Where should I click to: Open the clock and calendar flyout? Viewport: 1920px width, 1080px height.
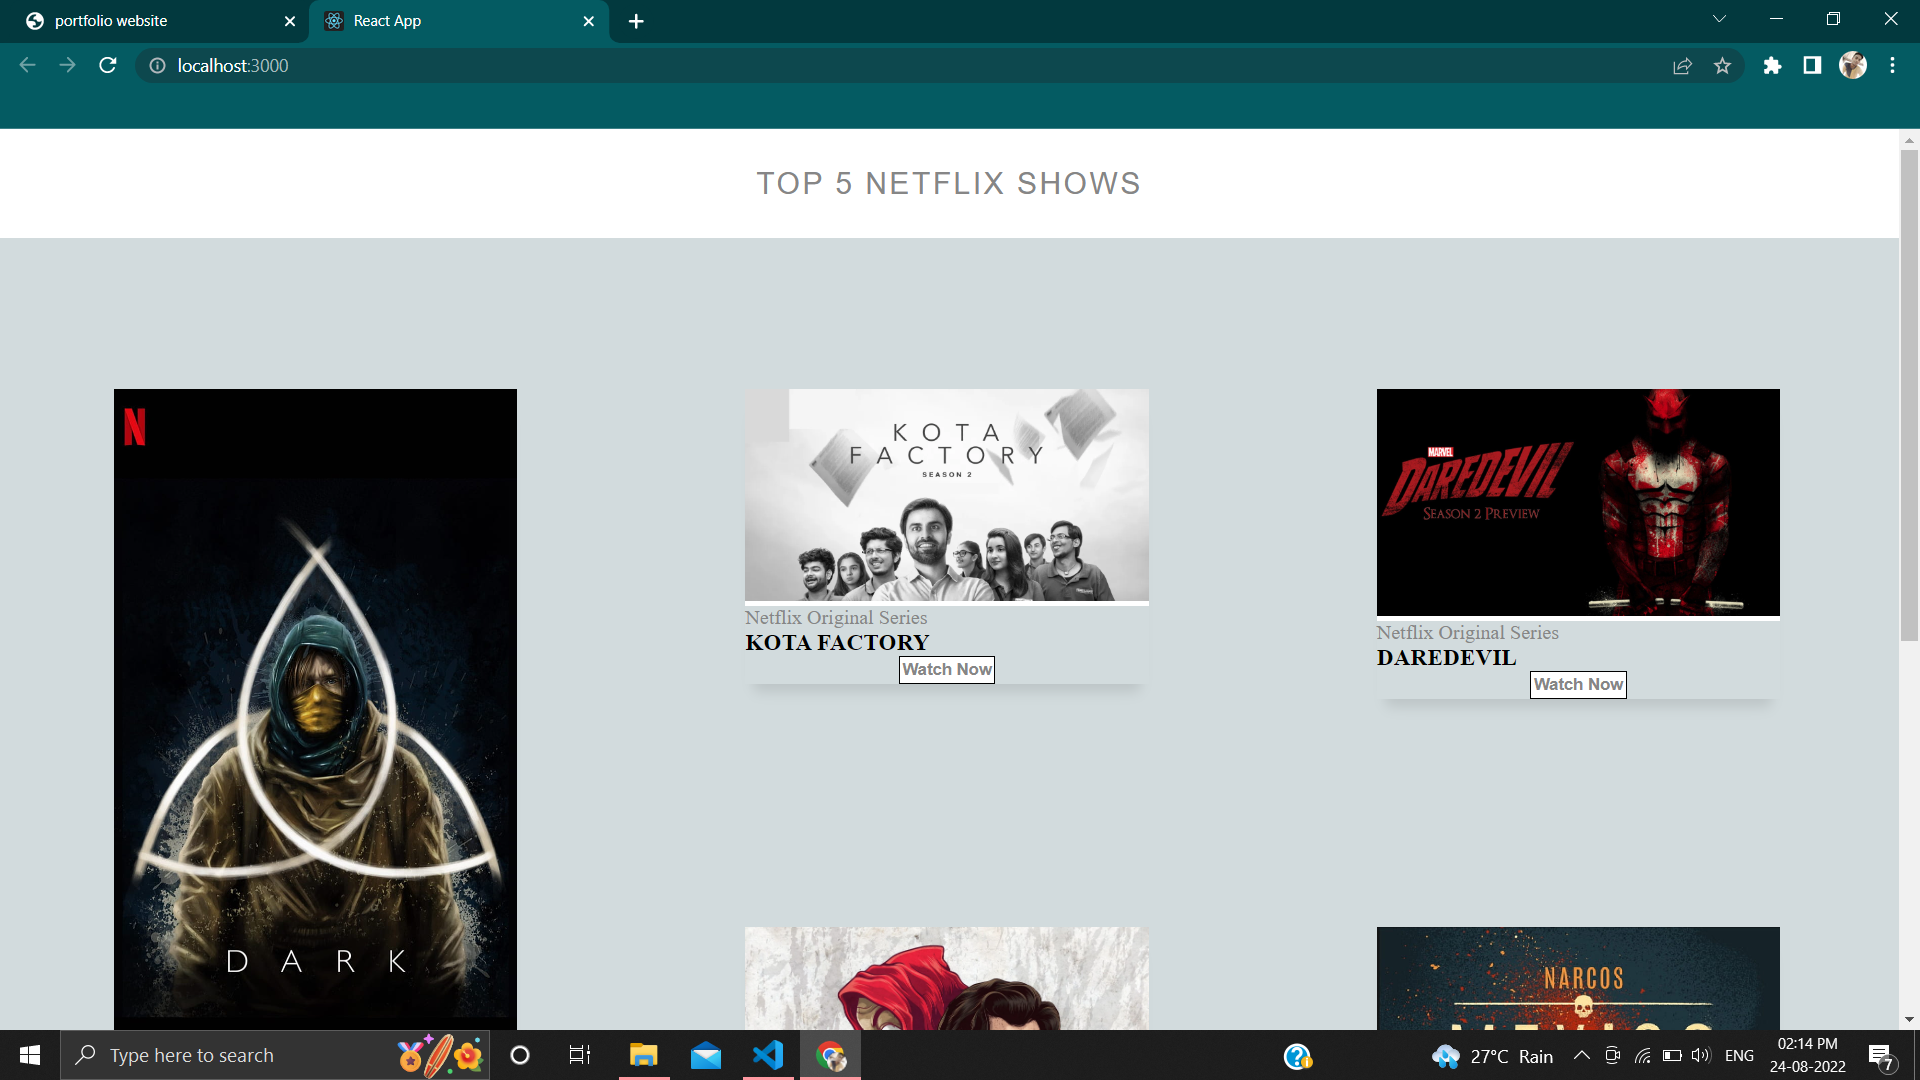click(x=1808, y=1055)
